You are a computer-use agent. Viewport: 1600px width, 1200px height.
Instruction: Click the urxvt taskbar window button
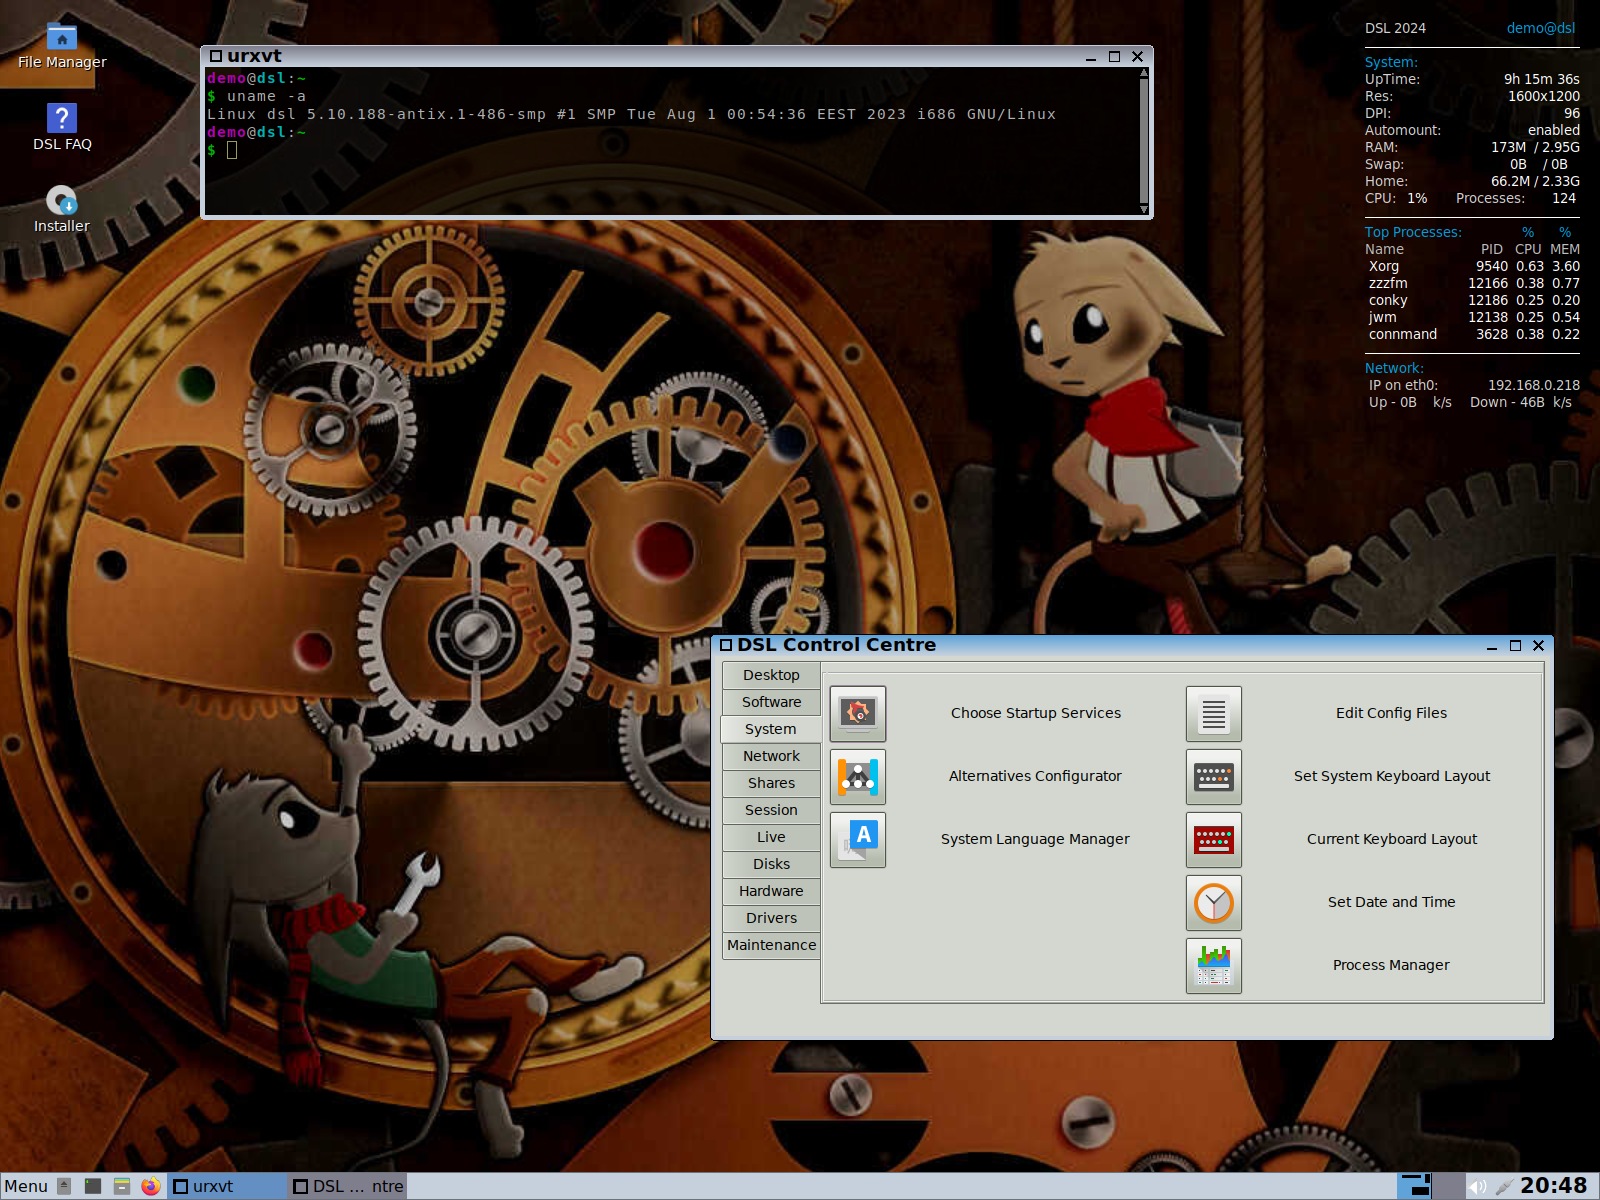click(225, 1186)
